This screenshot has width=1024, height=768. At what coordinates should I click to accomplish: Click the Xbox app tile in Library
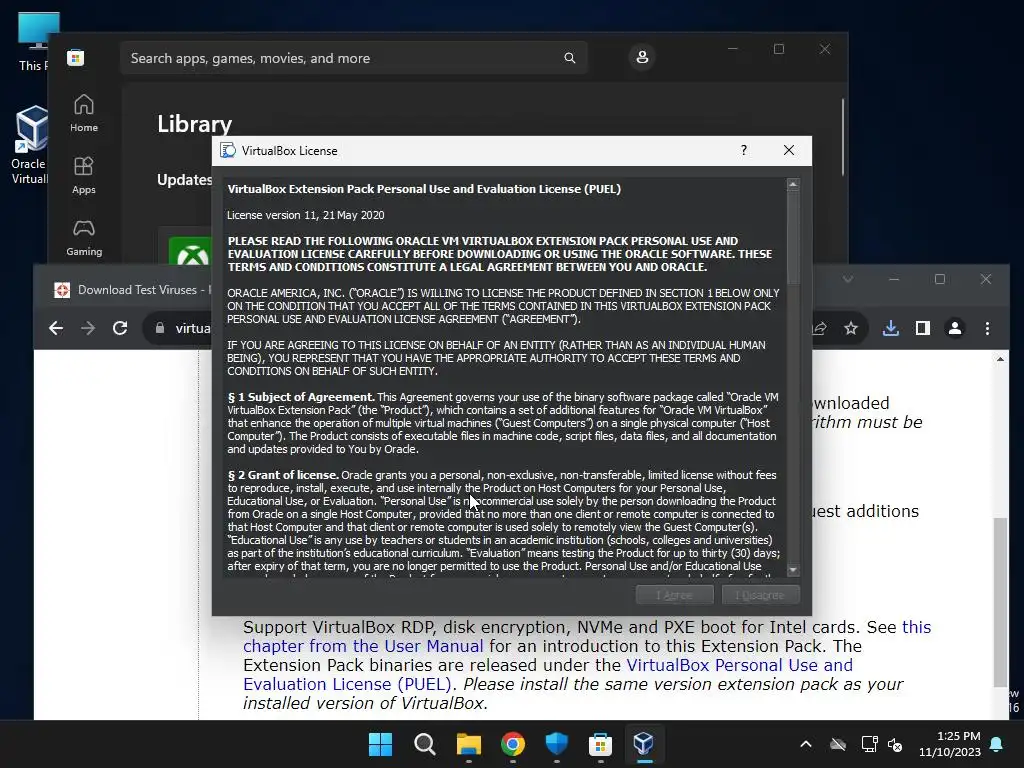pyautogui.click(x=190, y=251)
